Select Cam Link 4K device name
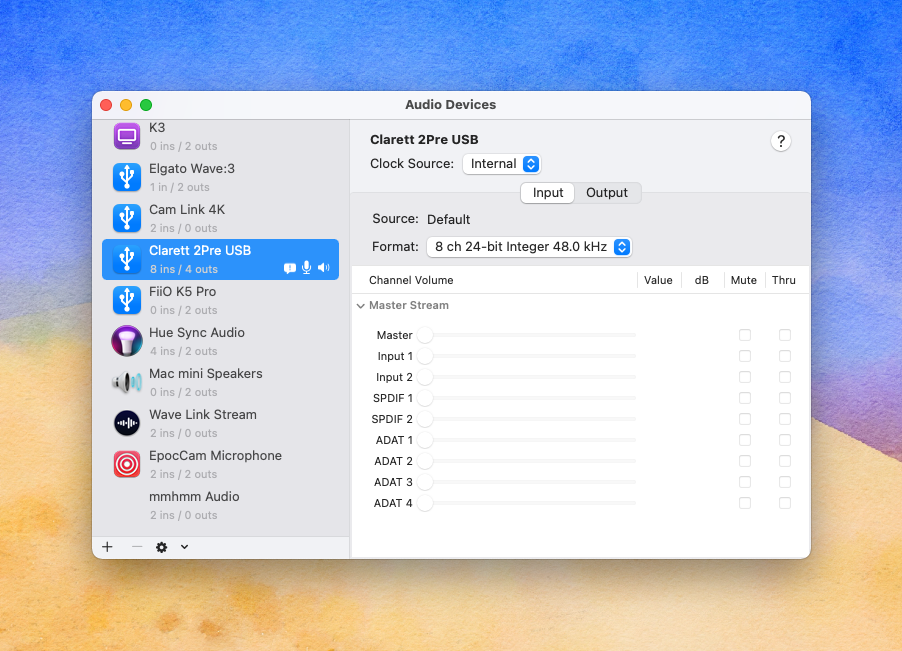Screen dimensions: 902x651 (x=187, y=209)
